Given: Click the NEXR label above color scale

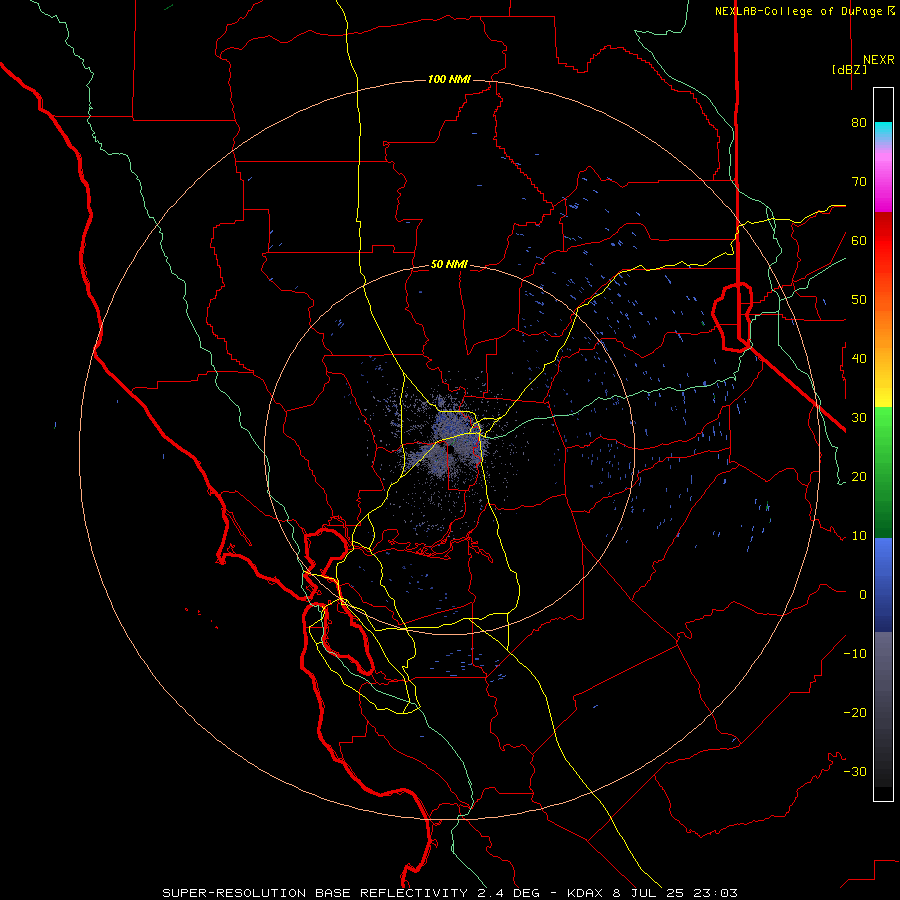Looking at the screenshot, I should [878, 60].
